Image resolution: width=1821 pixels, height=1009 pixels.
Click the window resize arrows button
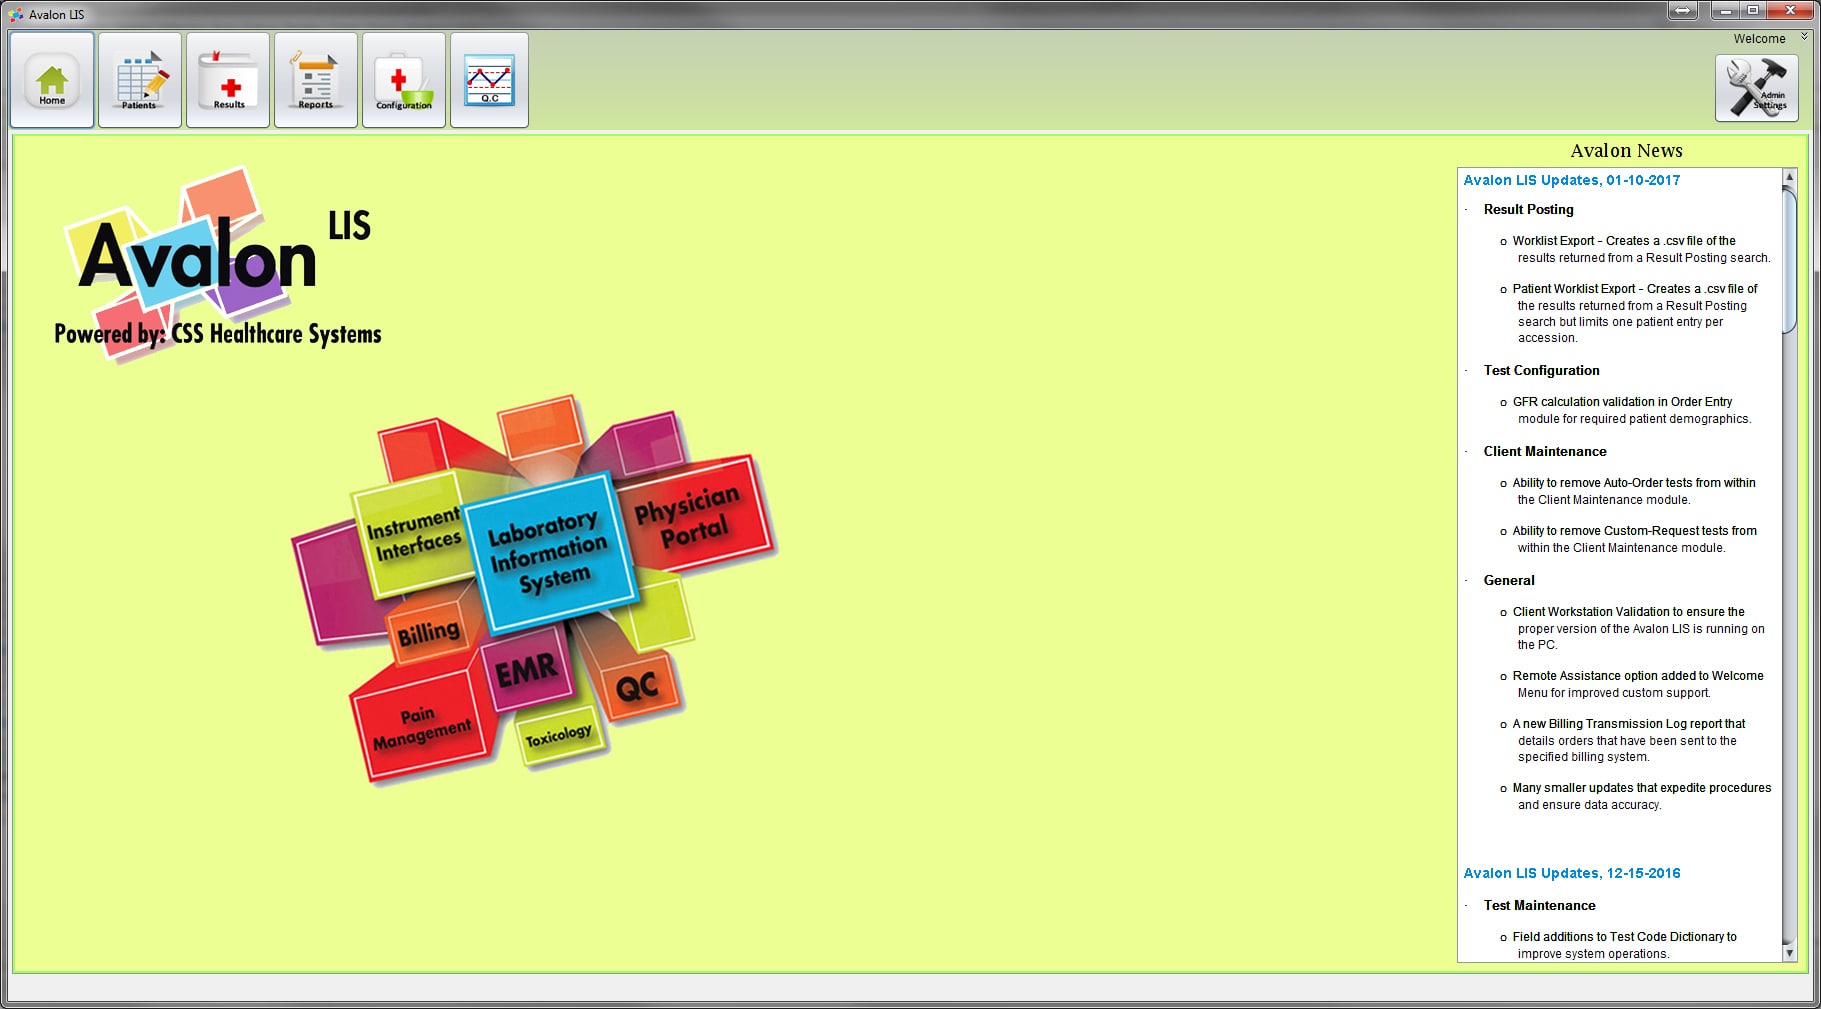pos(1683,10)
